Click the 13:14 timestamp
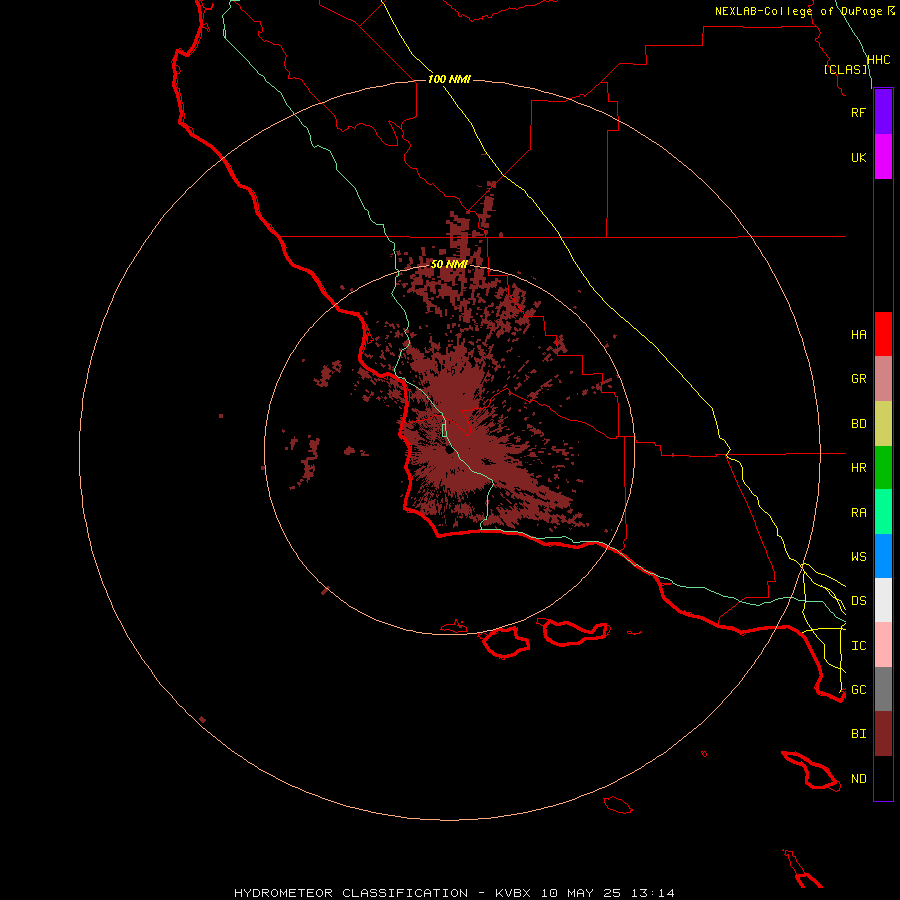 (x=653, y=893)
